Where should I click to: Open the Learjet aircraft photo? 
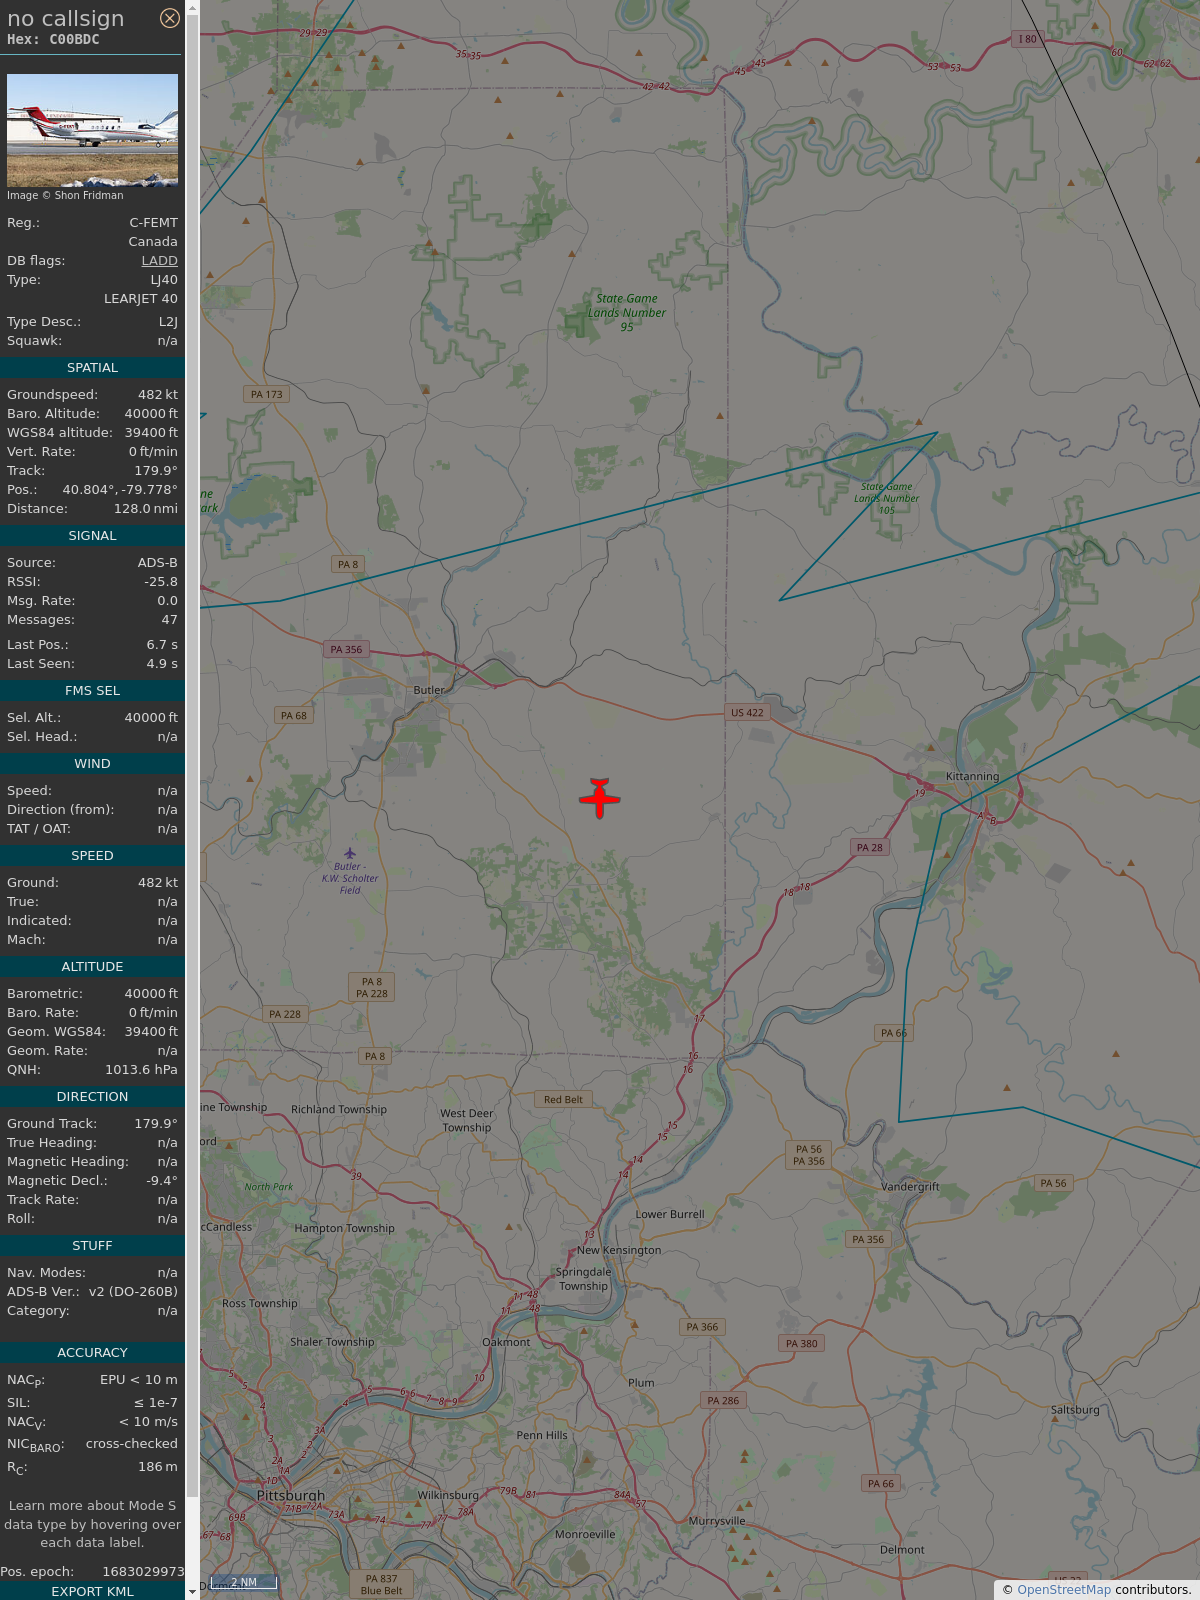click(92, 130)
